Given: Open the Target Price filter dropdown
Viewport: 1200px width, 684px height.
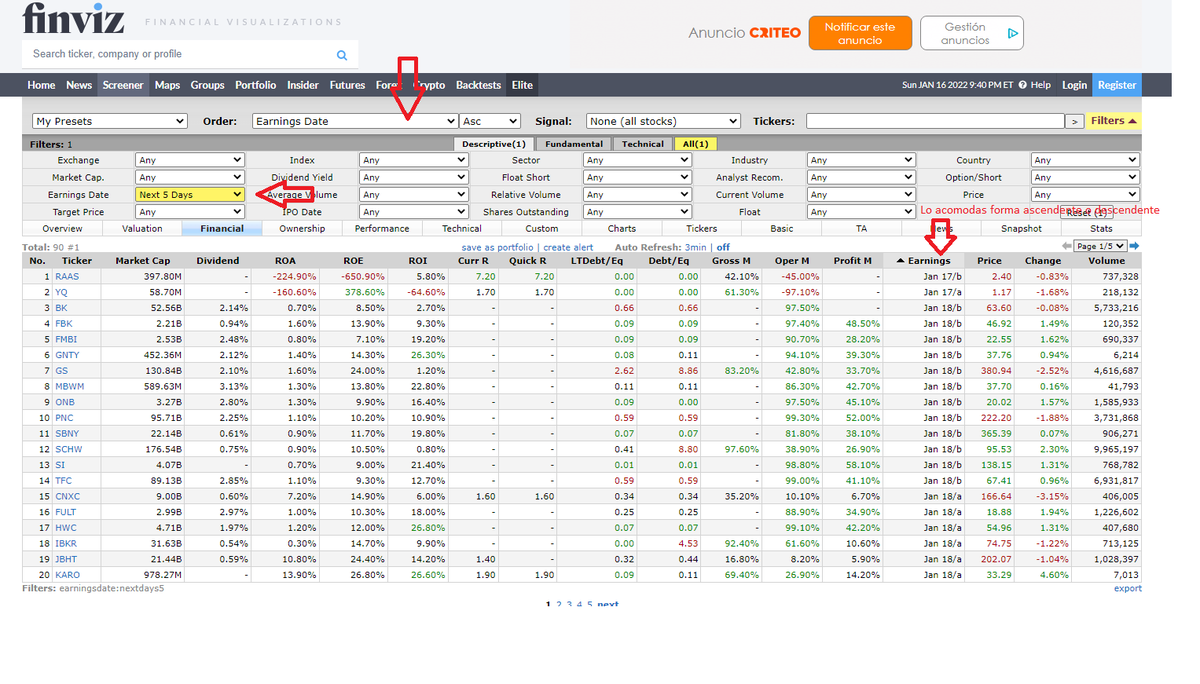Looking at the screenshot, I should tap(189, 212).
